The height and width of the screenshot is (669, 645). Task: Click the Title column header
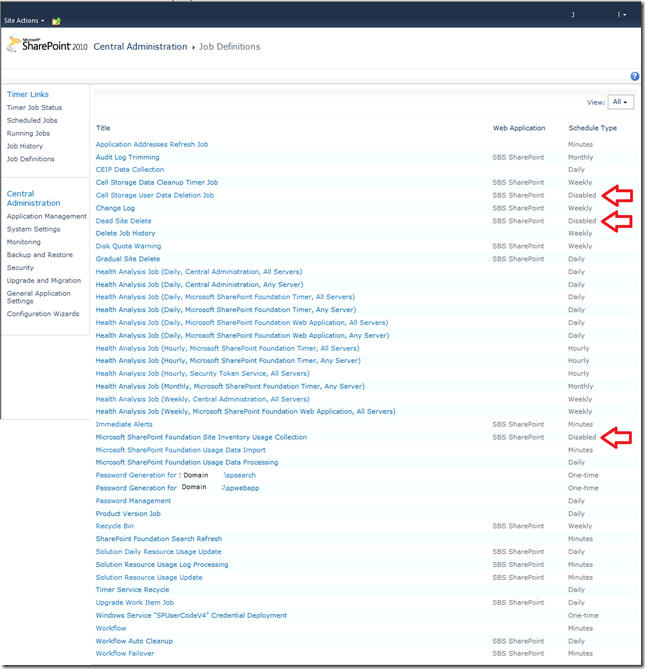pos(103,128)
